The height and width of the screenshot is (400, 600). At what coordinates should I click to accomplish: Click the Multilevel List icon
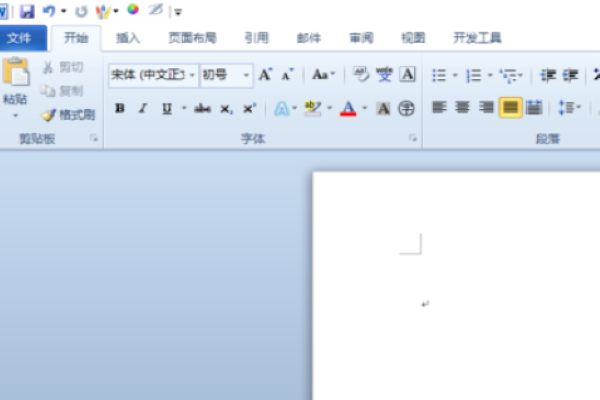[x=510, y=75]
